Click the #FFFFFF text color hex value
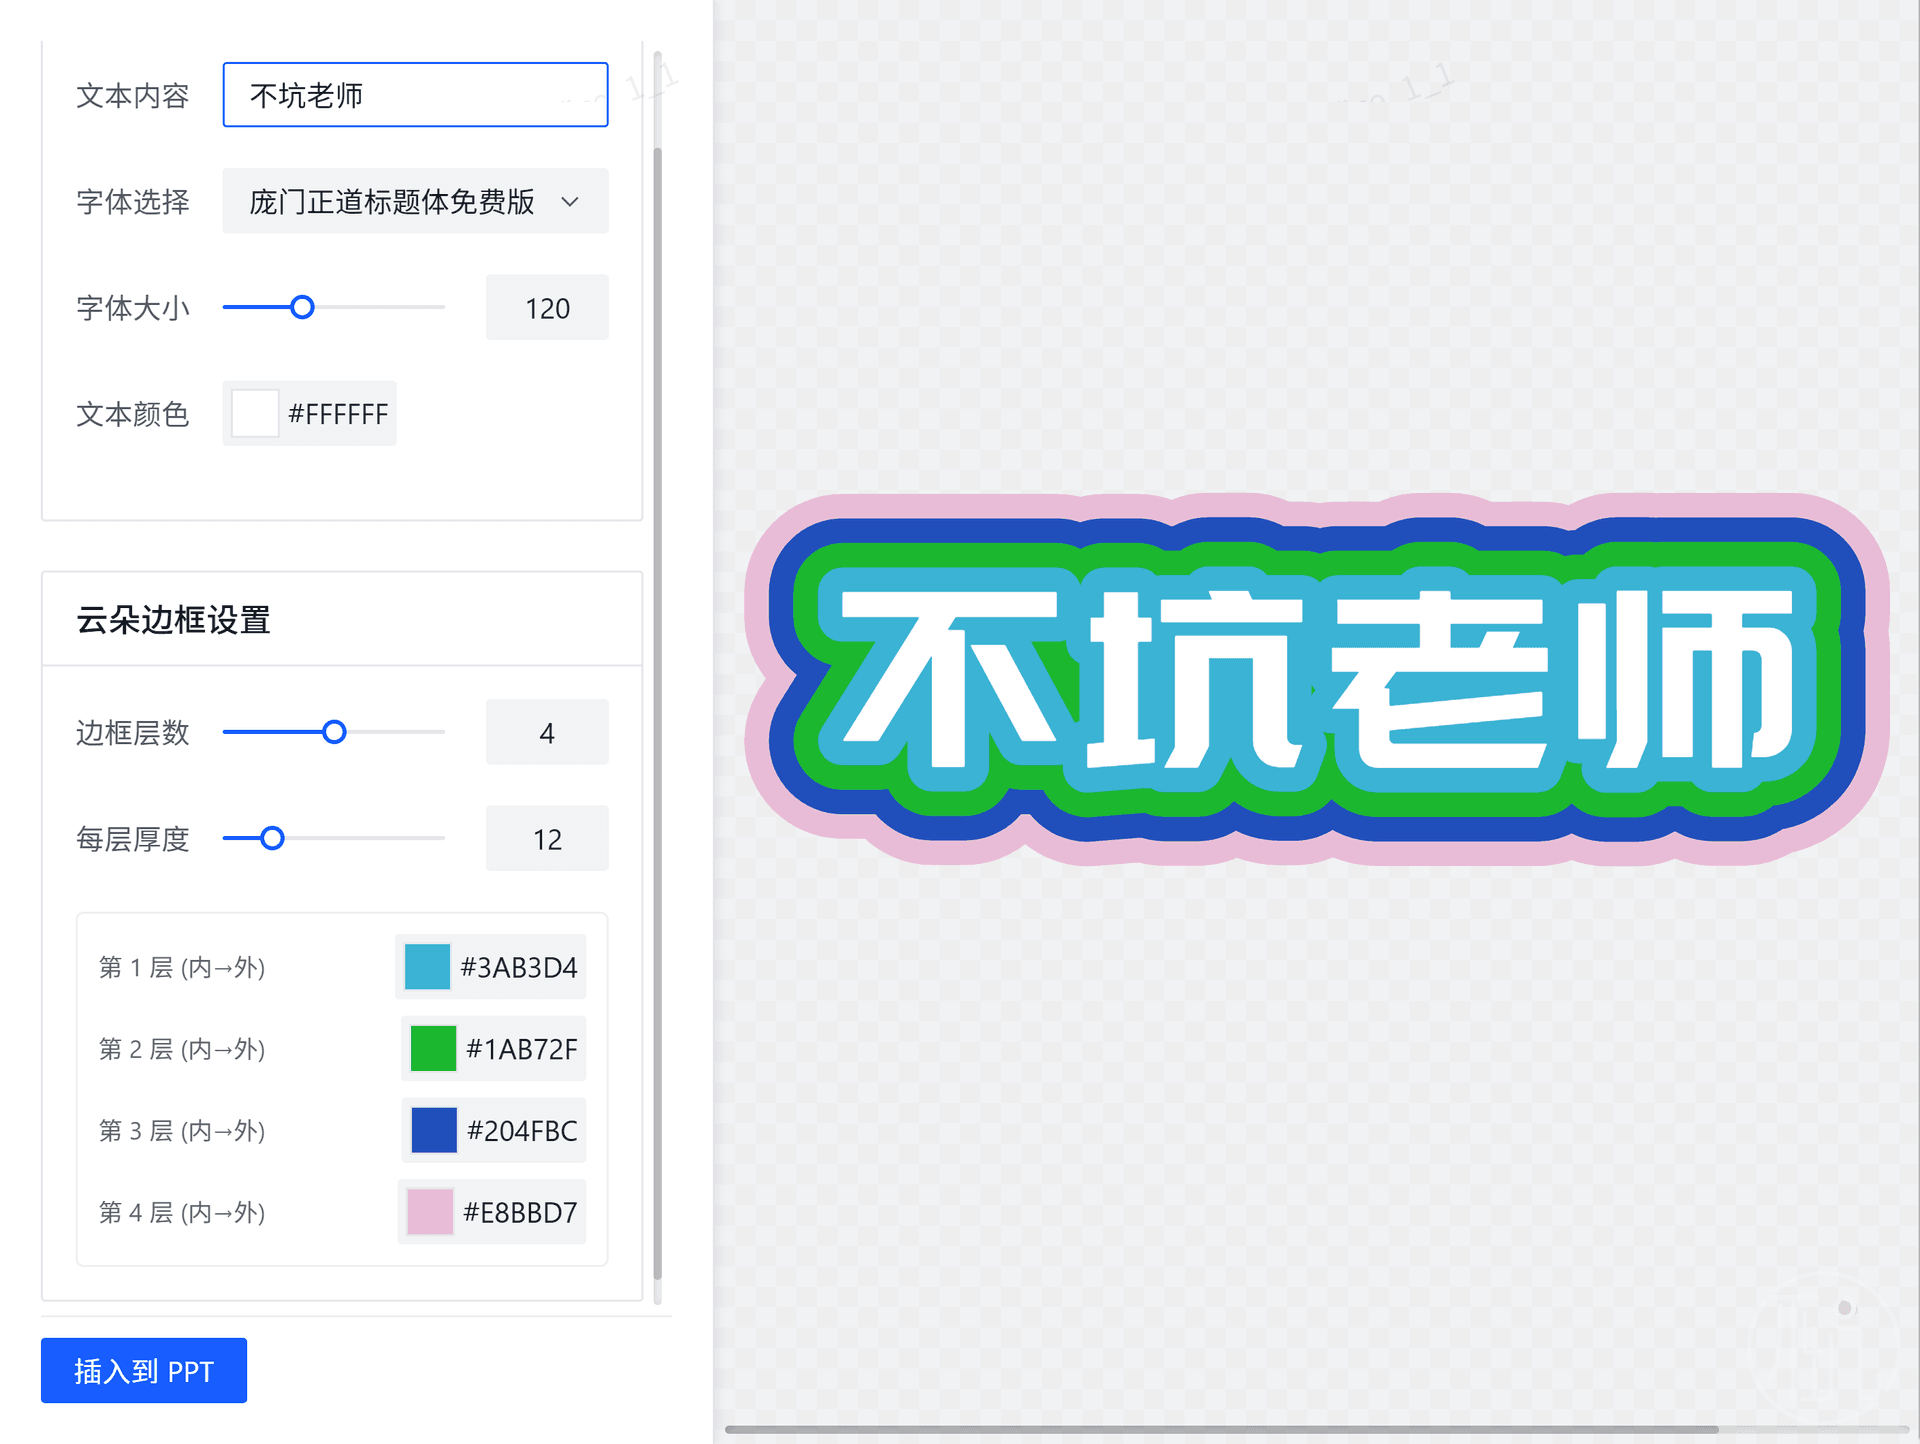 point(338,414)
